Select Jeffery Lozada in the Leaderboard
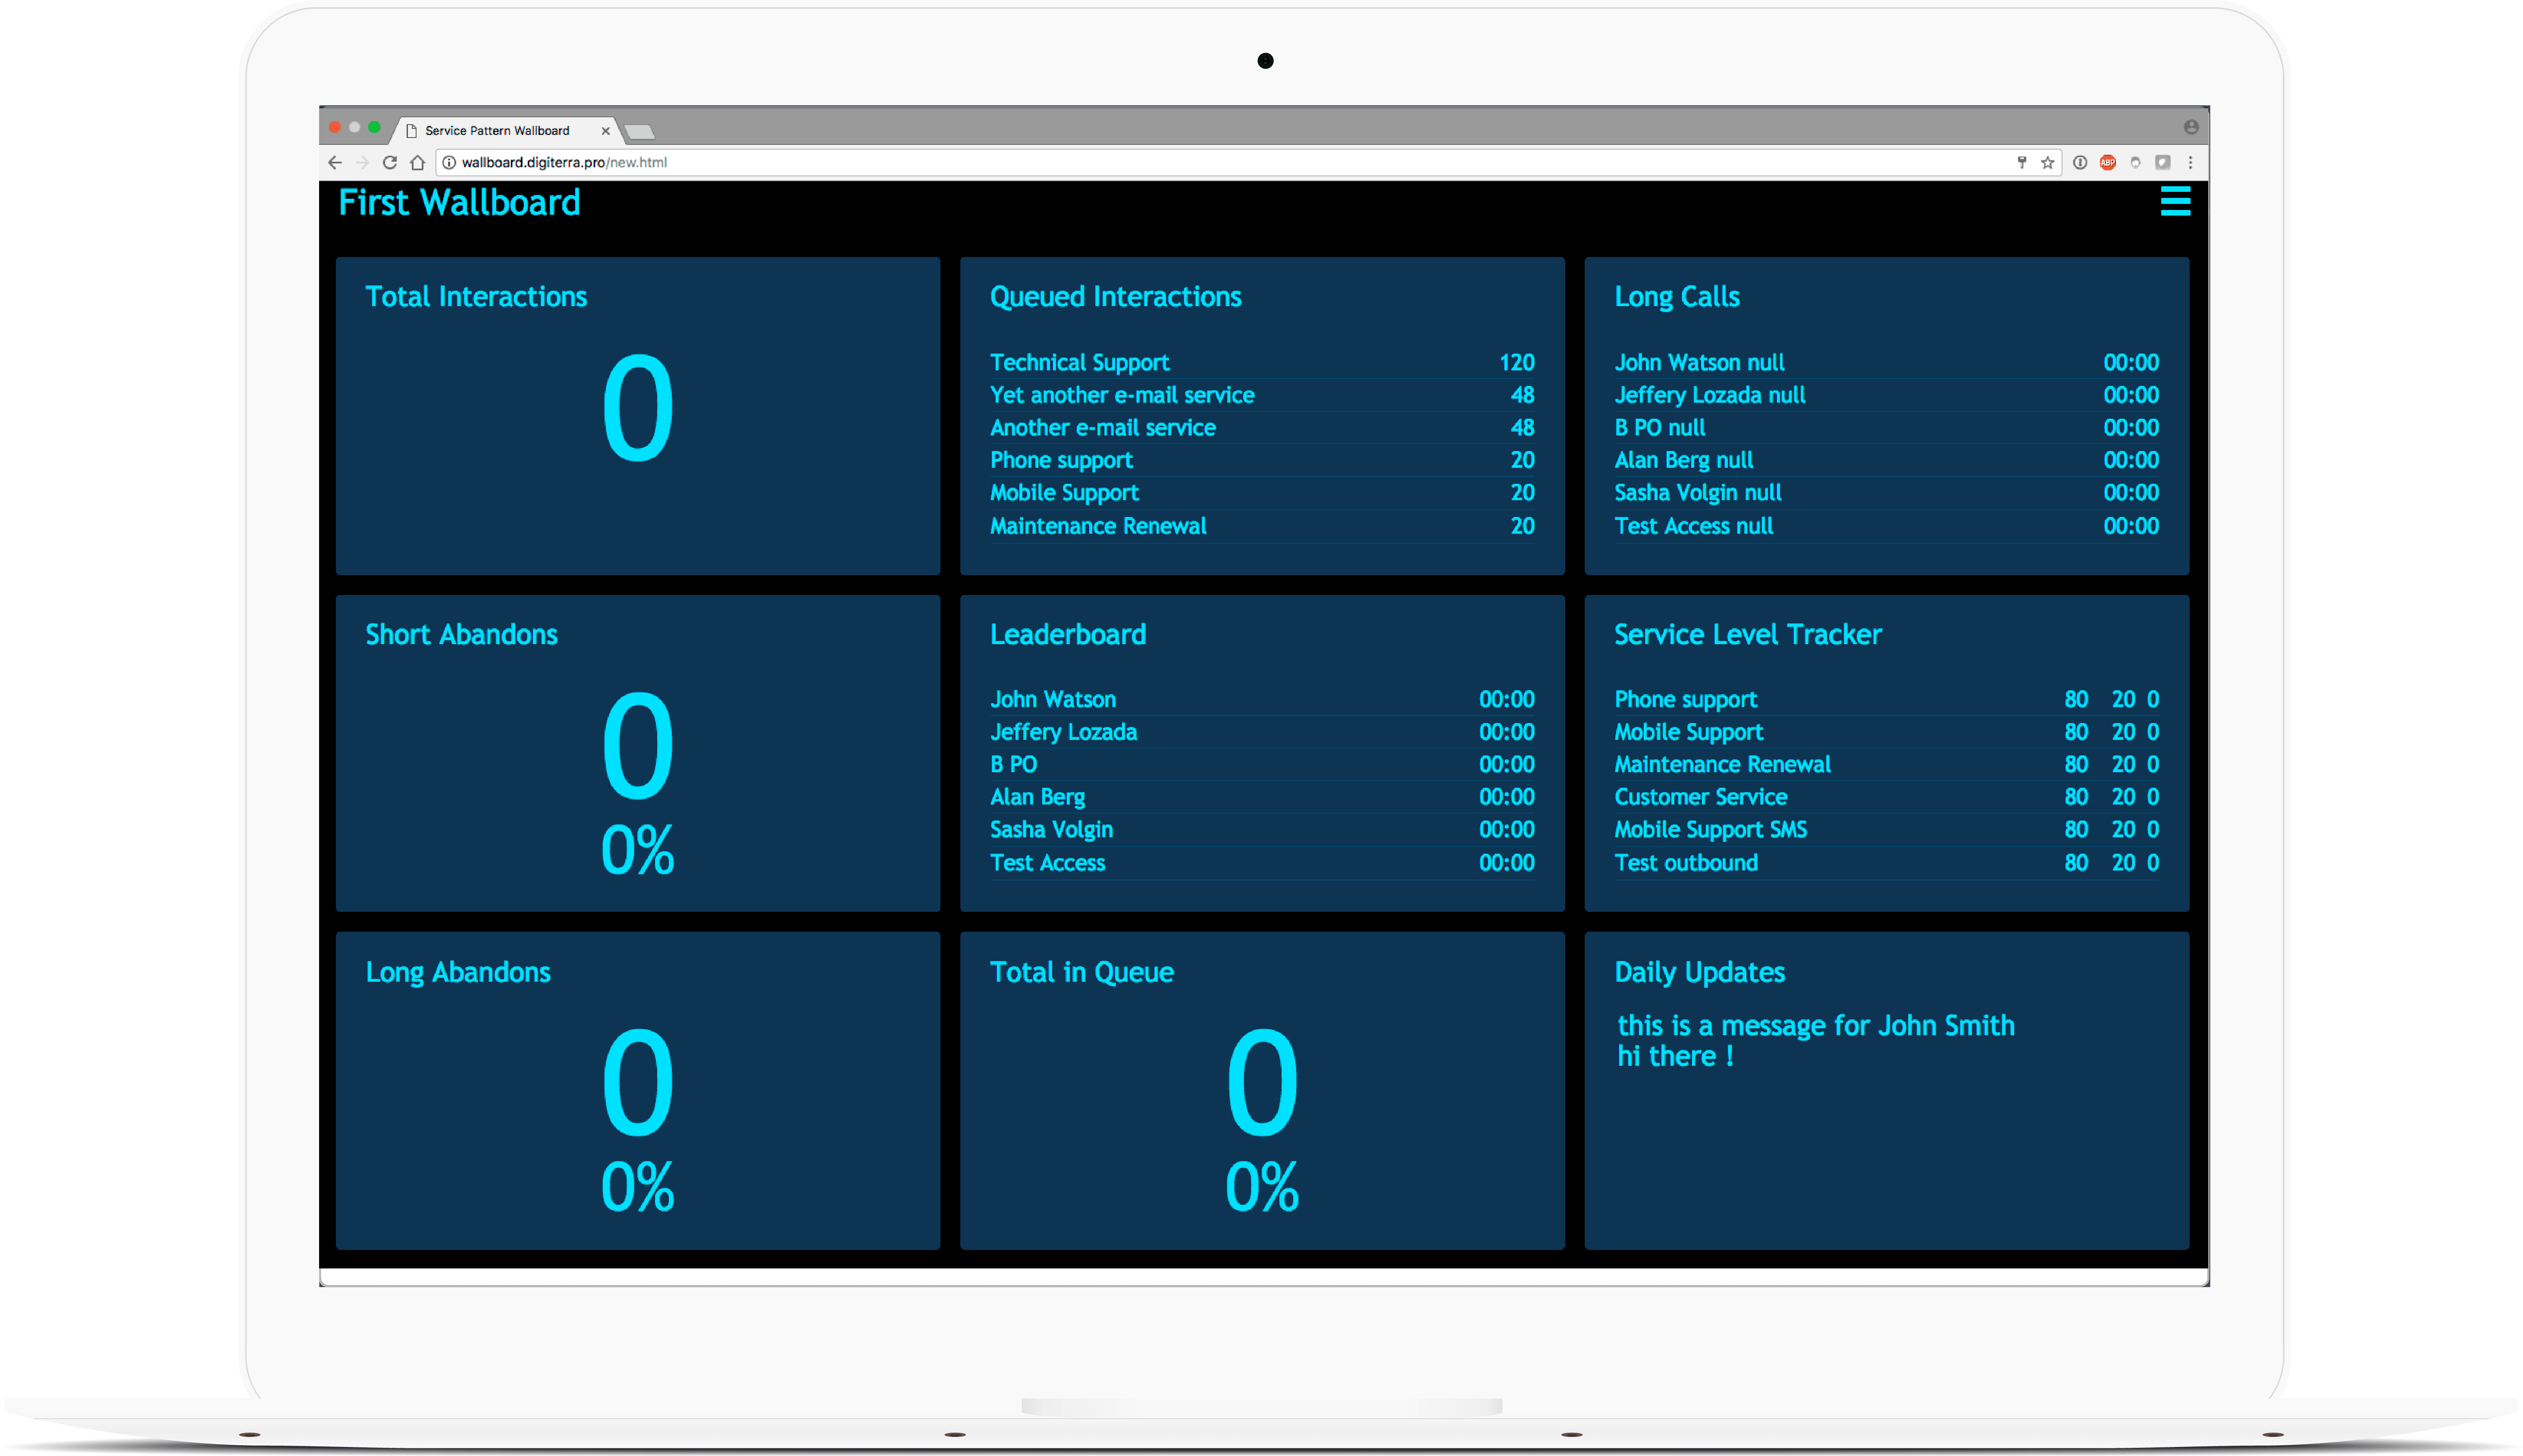 click(x=1063, y=732)
